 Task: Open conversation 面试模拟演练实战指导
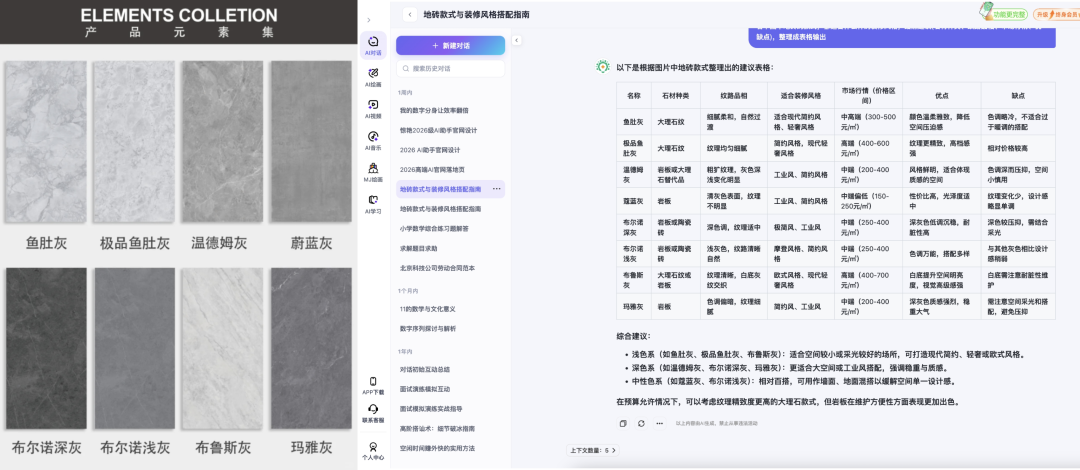tap(431, 409)
